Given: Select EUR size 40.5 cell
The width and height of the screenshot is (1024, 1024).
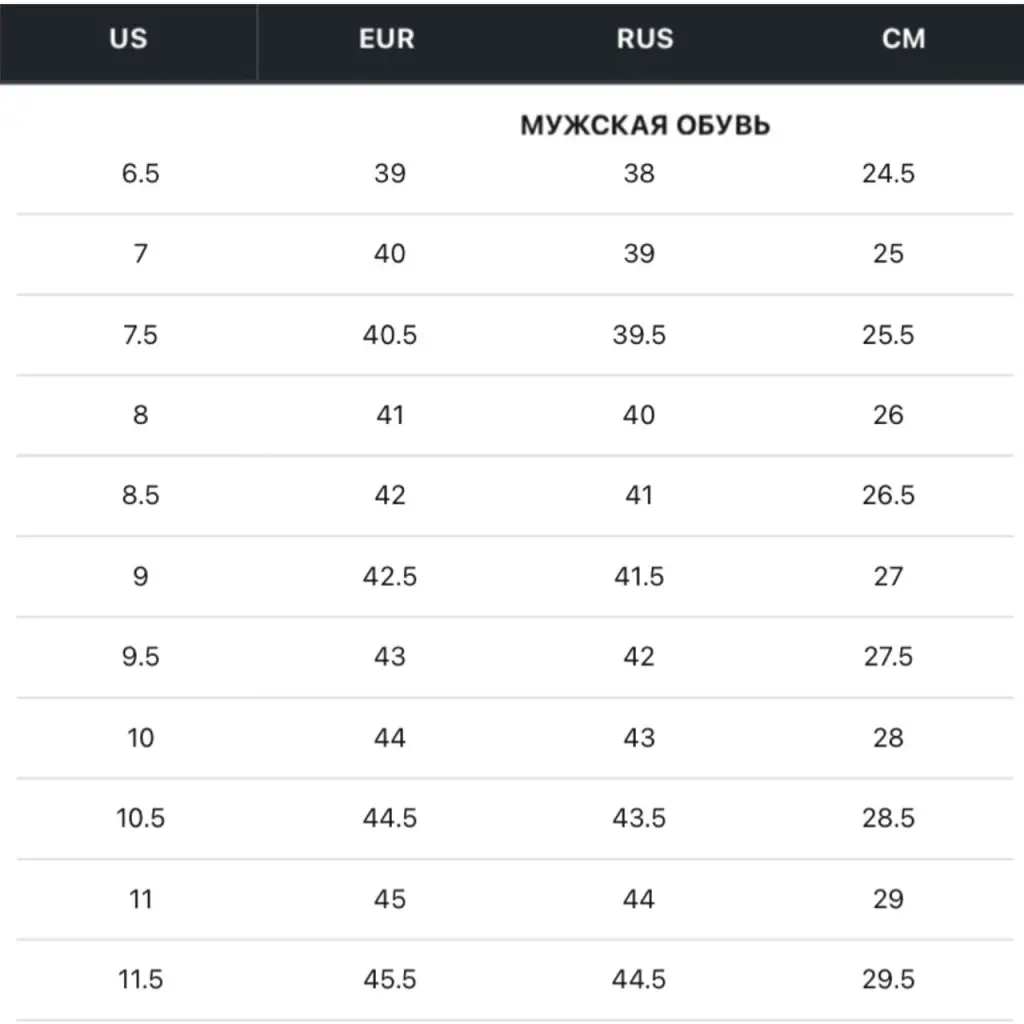Looking at the screenshot, I should coord(390,335).
